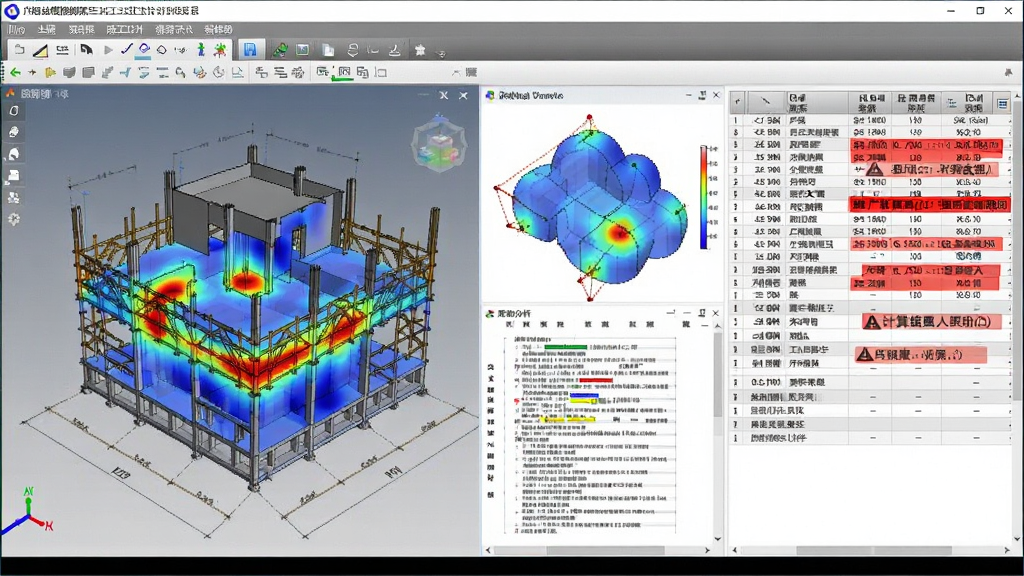Image resolution: width=1024 pixels, height=576 pixels.
Task: Click the yellow triangle ruler tool icon
Action: [x=40, y=50]
